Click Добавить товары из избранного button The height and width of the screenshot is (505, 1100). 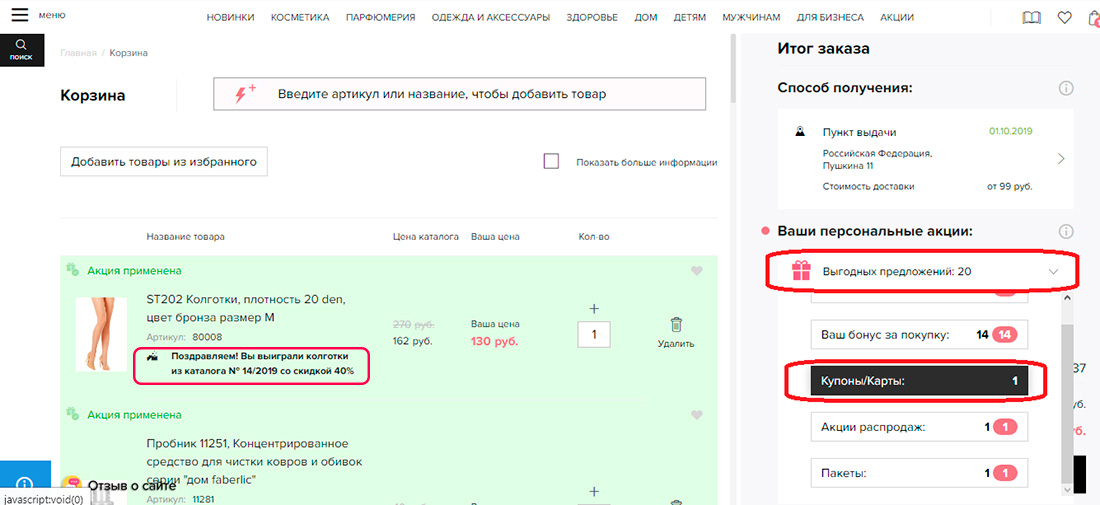pos(163,162)
